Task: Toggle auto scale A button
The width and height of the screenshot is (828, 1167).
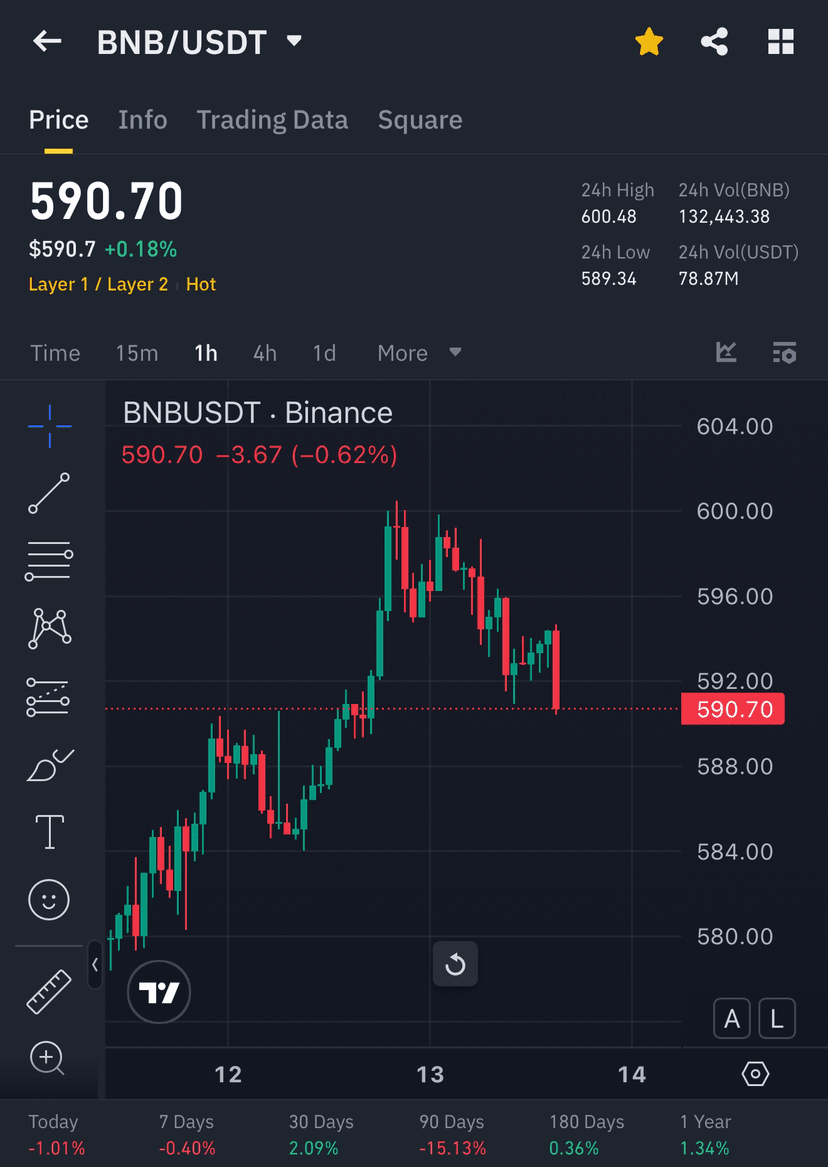Action: coord(732,1017)
